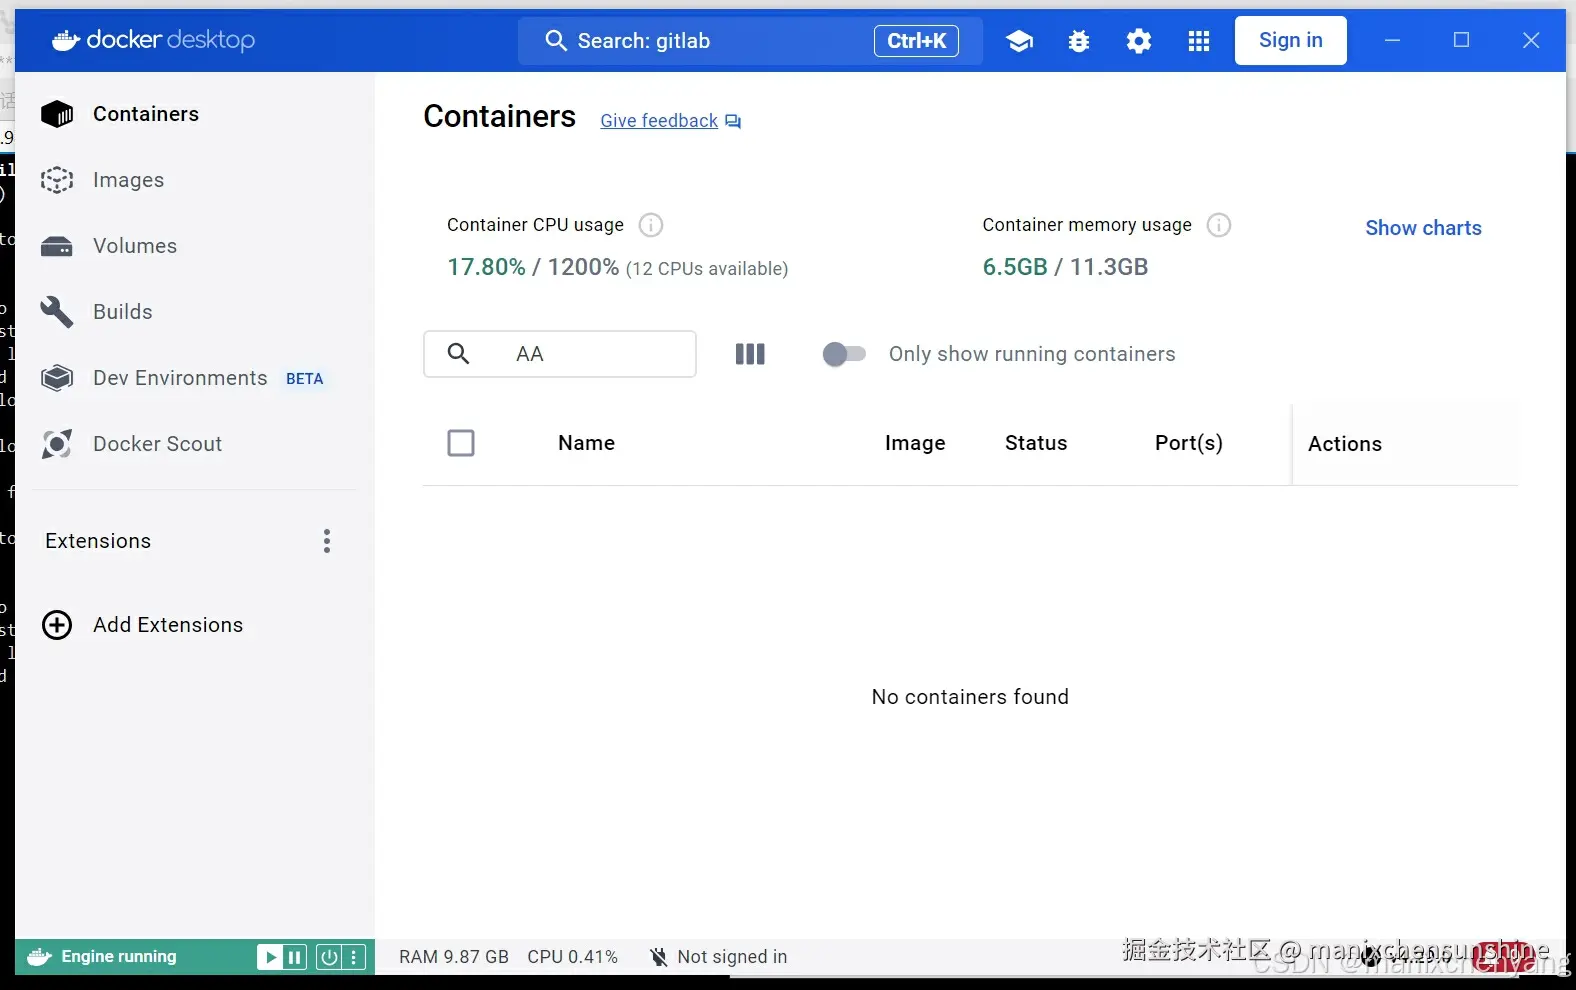The width and height of the screenshot is (1576, 990).
Task: Click the CPU usage info icon
Action: [651, 225]
